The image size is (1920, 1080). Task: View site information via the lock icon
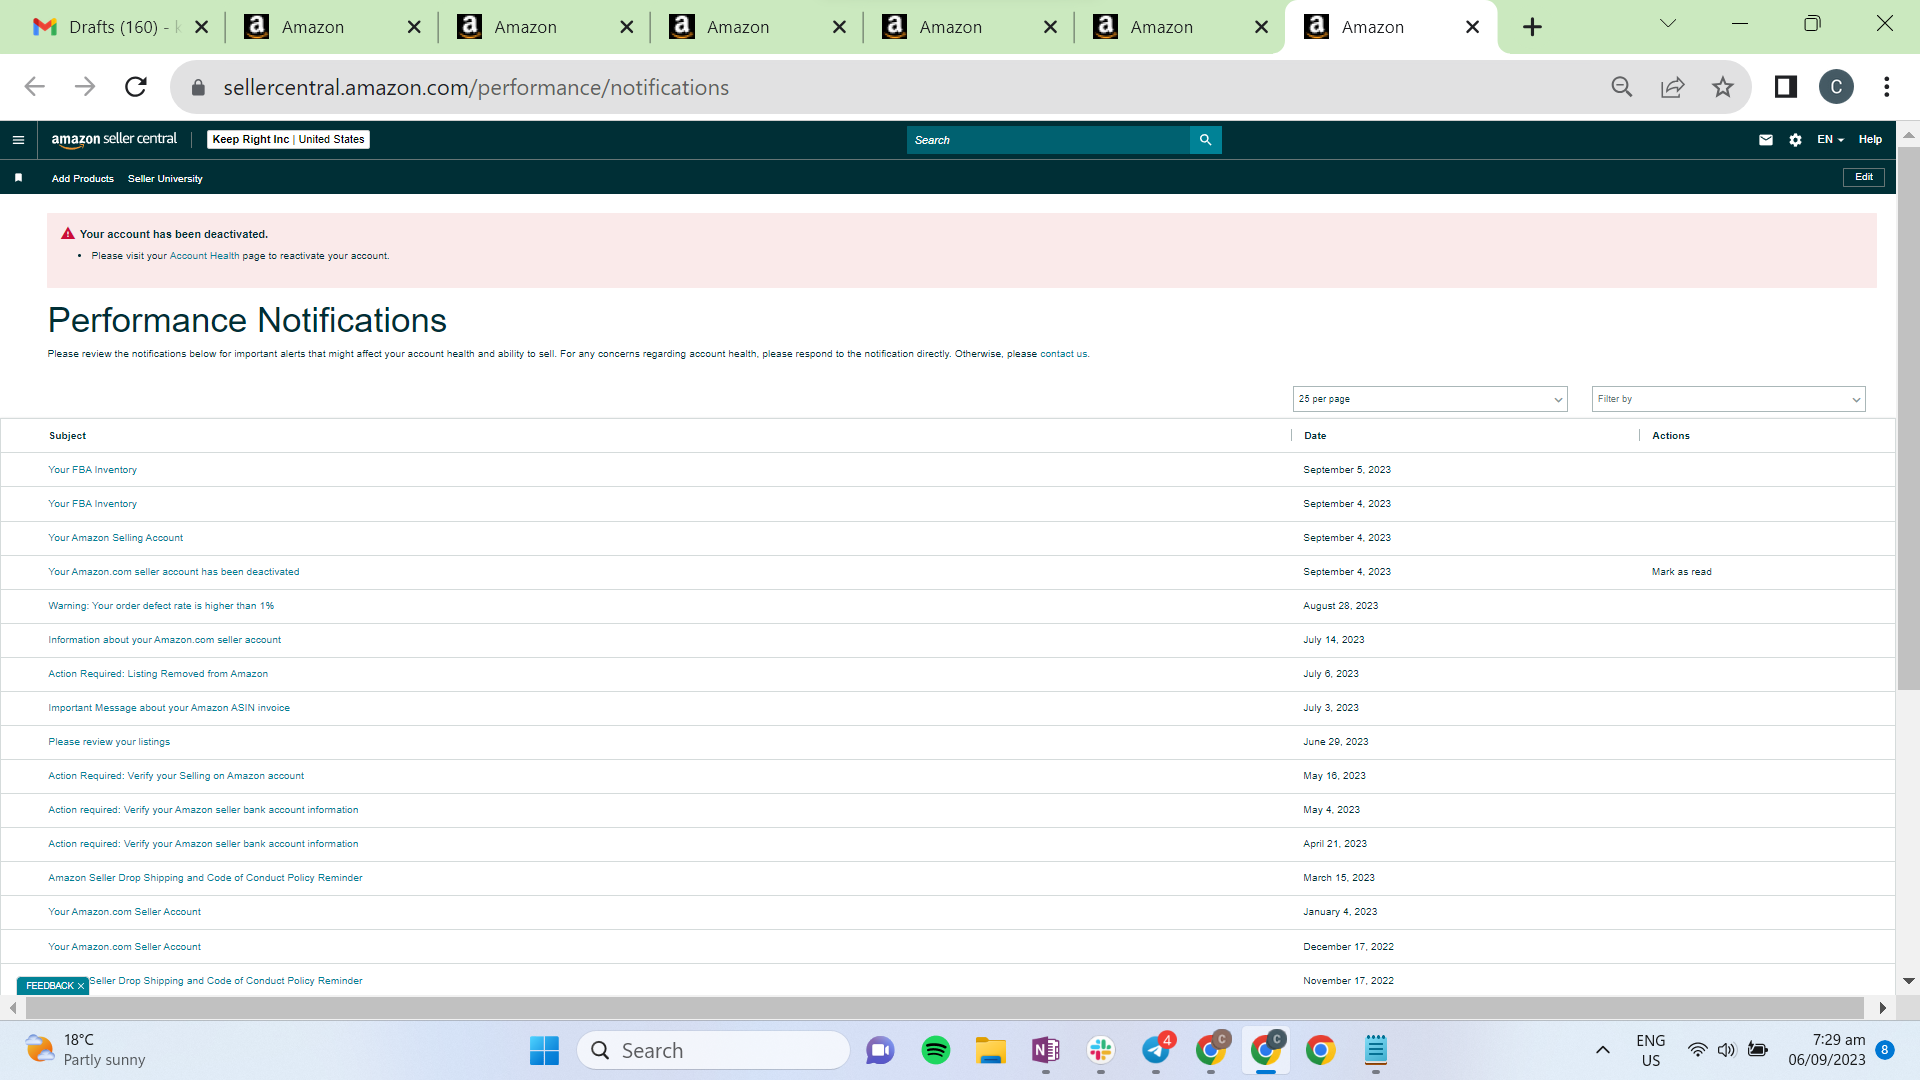(x=198, y=88)
